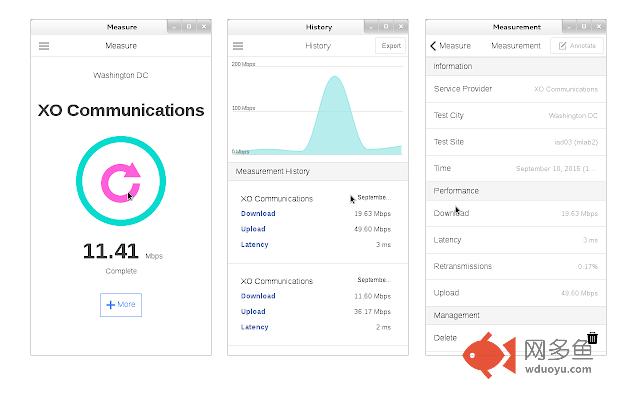Screen dimensions: 640x400
Task: Close the History window
Action: click(401, 27)
